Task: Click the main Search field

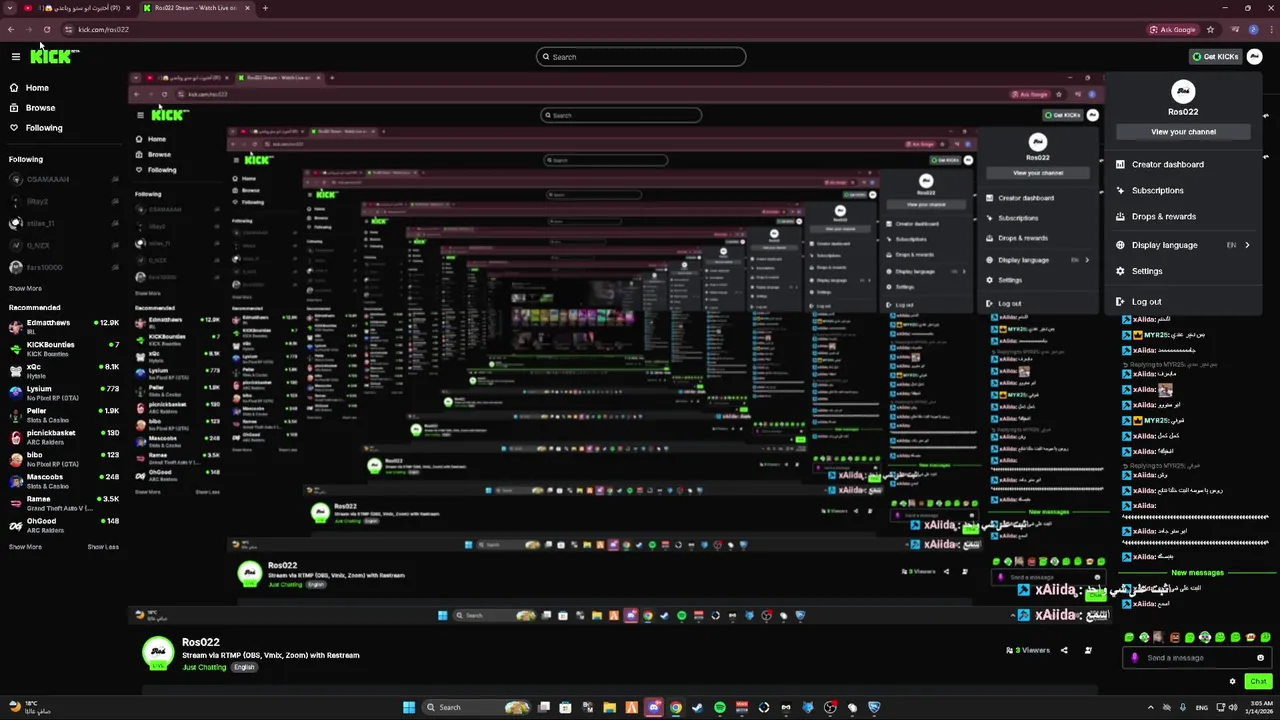Action: [x=641, y=57]
